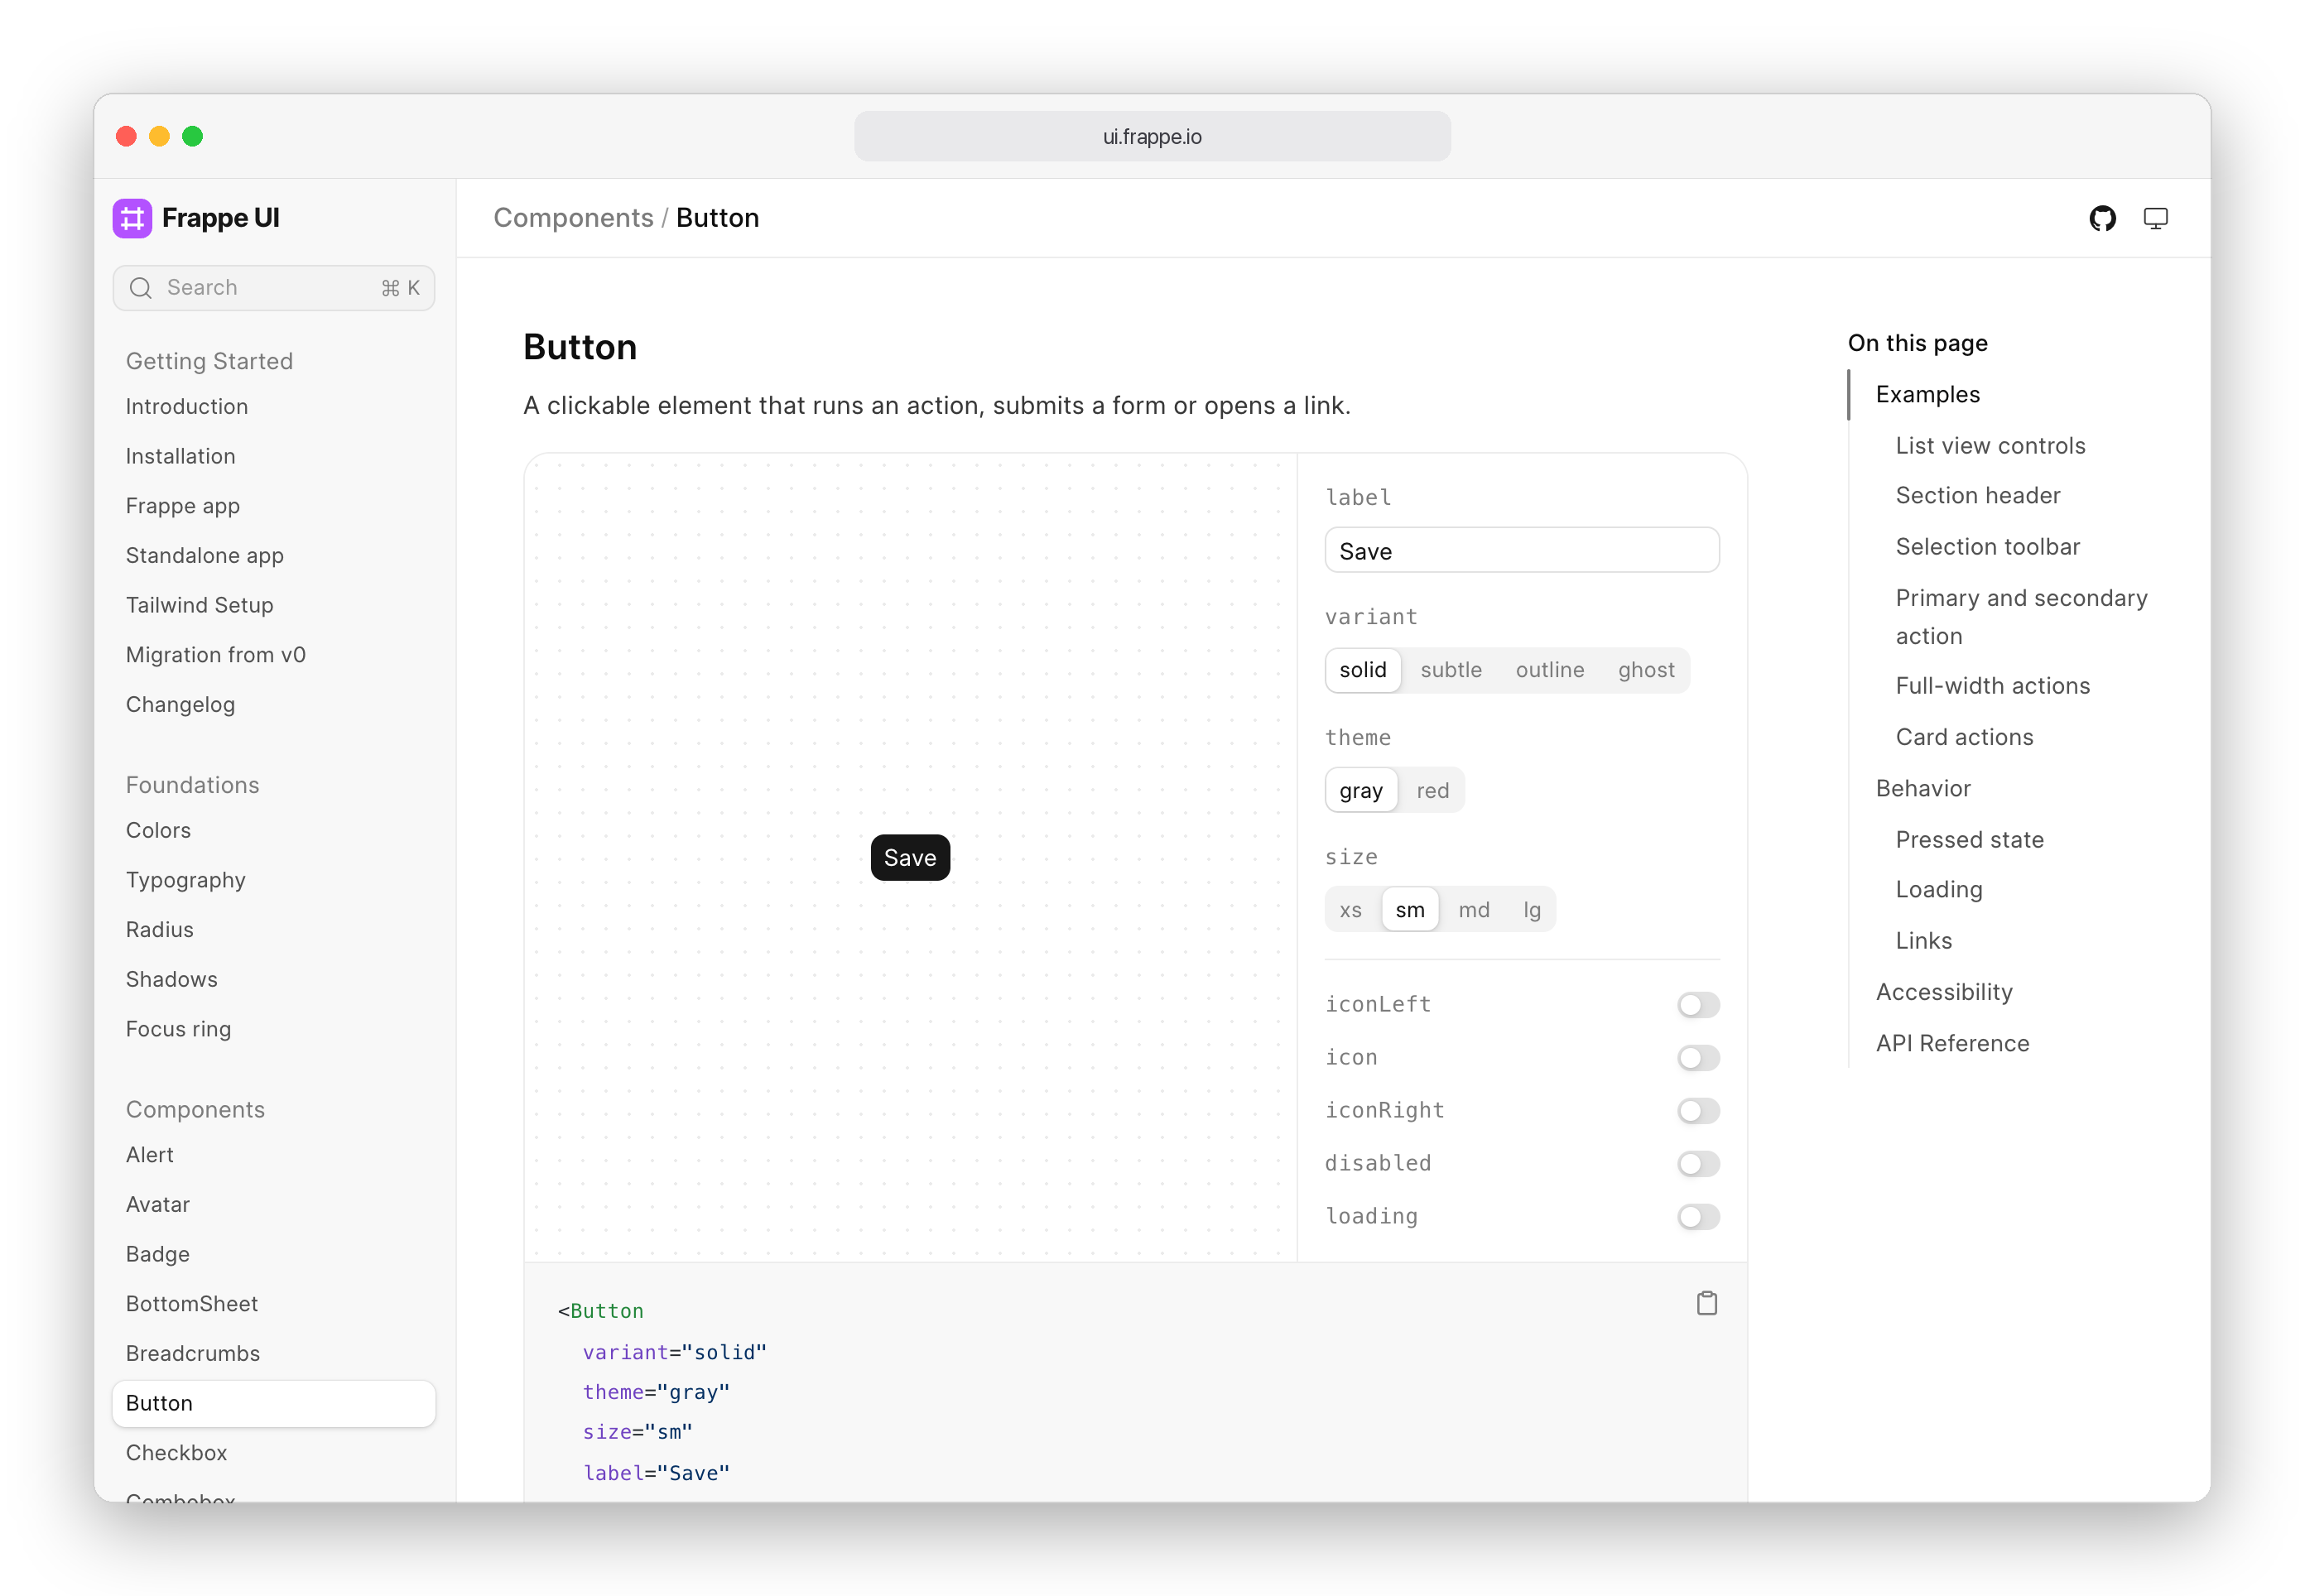The width and height of the screenshot is (2305, 1596).
Task: Jump to Pressed state
Action: (1969, 839)
